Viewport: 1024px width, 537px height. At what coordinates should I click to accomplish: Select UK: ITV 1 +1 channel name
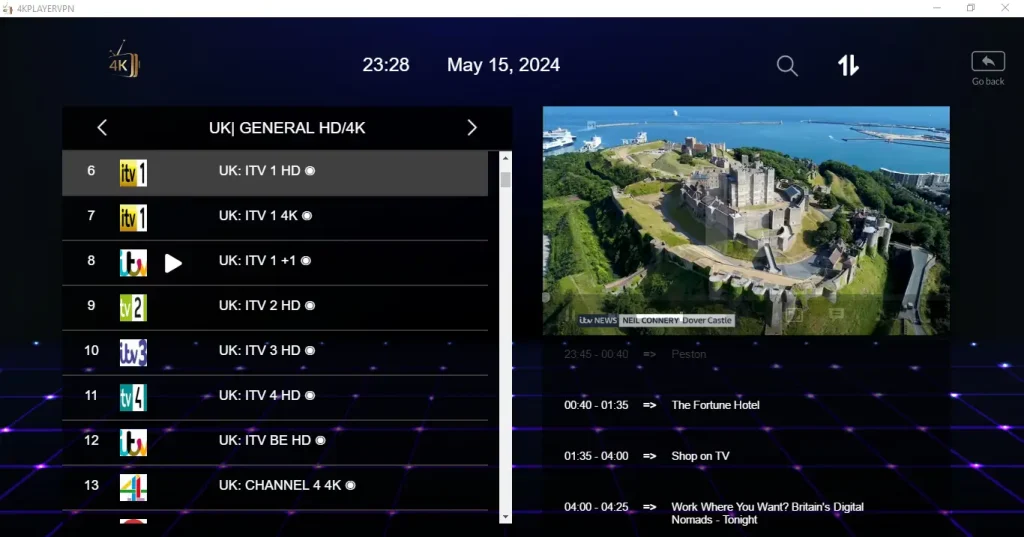(257, 261)
